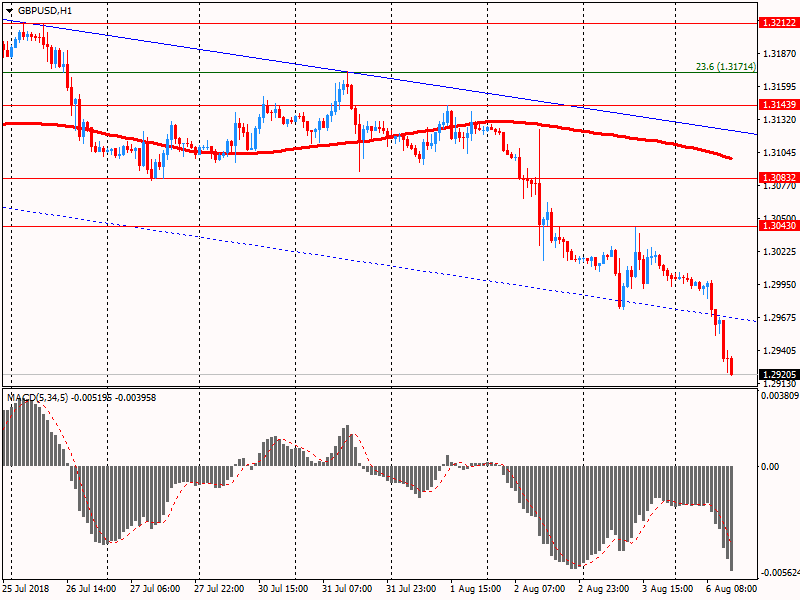This screenshot has height=600, width=800.
Task: Select the green 23.6 Fibonacci horizontal line
Action: tap(400, 72)
